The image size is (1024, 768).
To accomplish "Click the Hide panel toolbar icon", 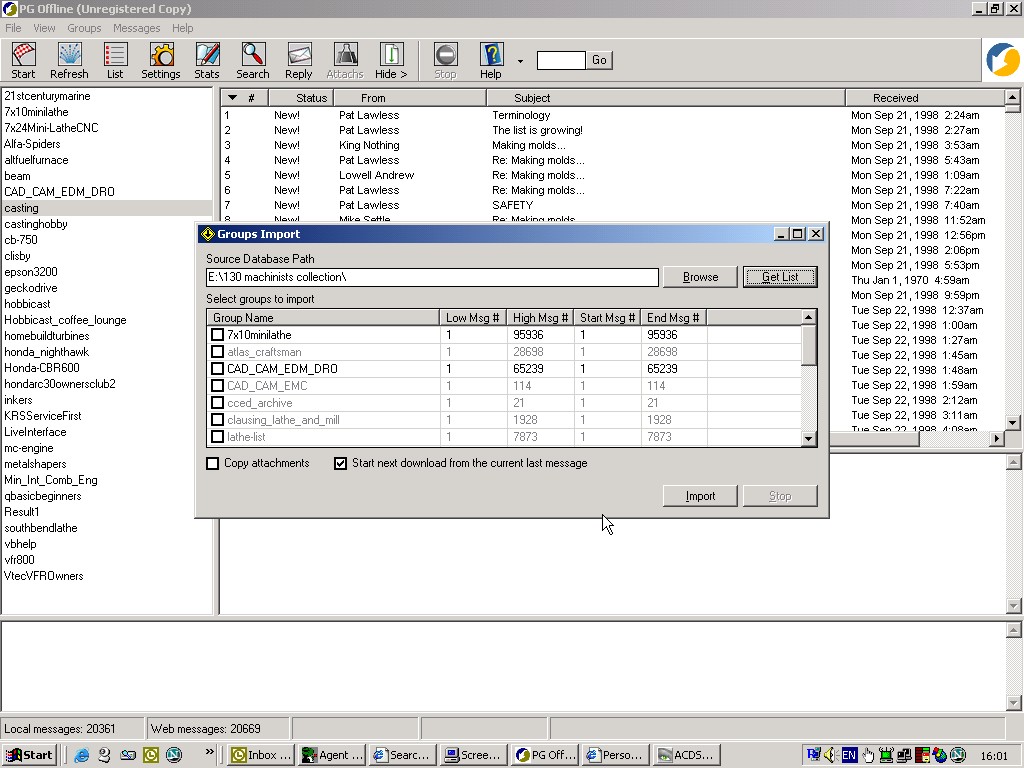I will (x=391, y=60).
